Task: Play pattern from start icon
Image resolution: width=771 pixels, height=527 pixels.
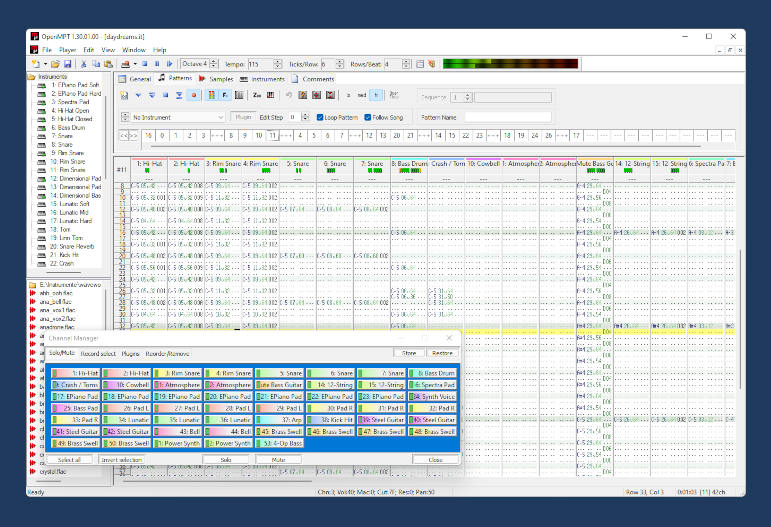Action: (x=152, y=95)
